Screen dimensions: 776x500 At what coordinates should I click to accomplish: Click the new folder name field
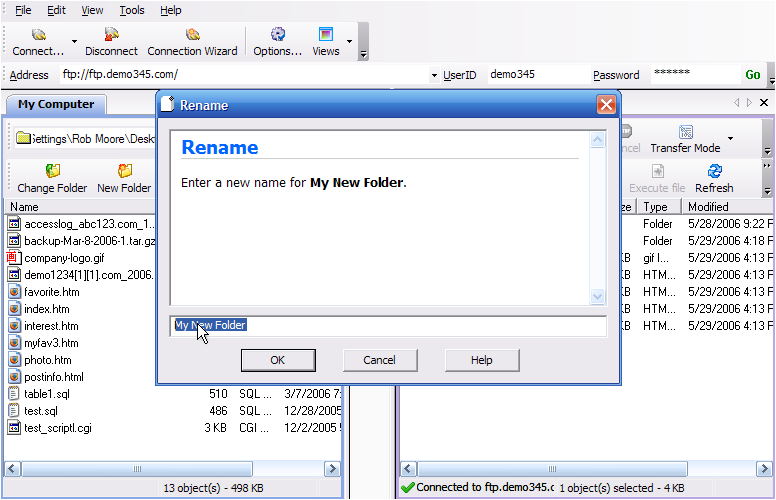(x=388, y=326)
